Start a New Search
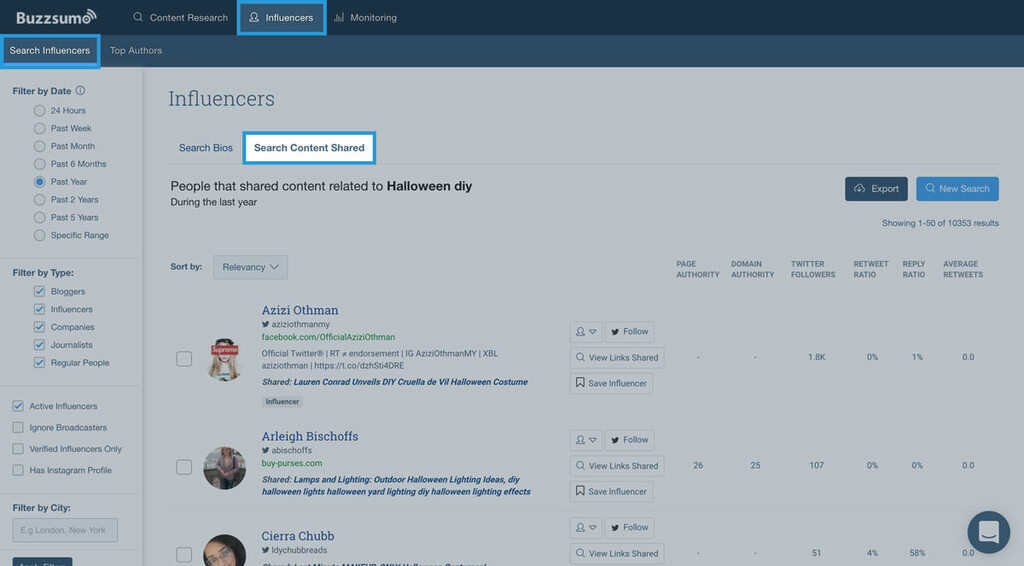Image resolution: width=1024 pixels, height=566 pixels. point(957,188)
